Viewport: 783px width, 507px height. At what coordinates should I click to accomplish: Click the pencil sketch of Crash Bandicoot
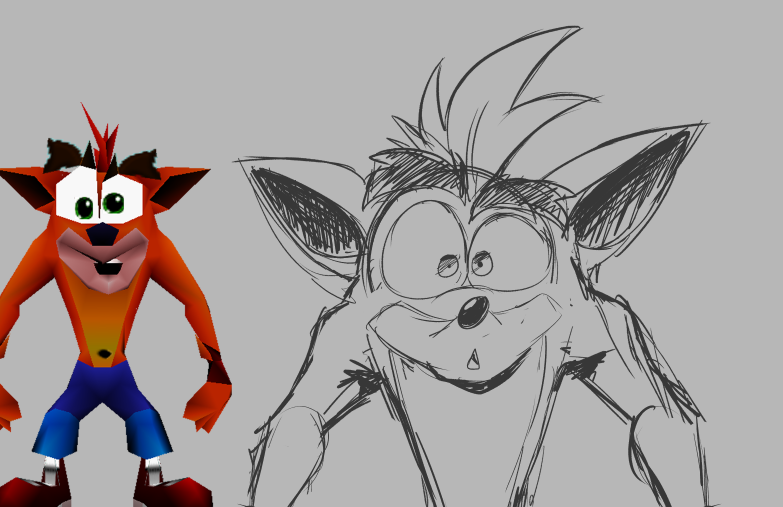pyautogui.click(x=472, y=267)
